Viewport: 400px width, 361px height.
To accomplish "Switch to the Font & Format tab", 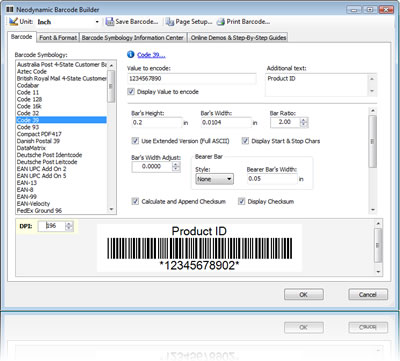I will click(58, 37).
